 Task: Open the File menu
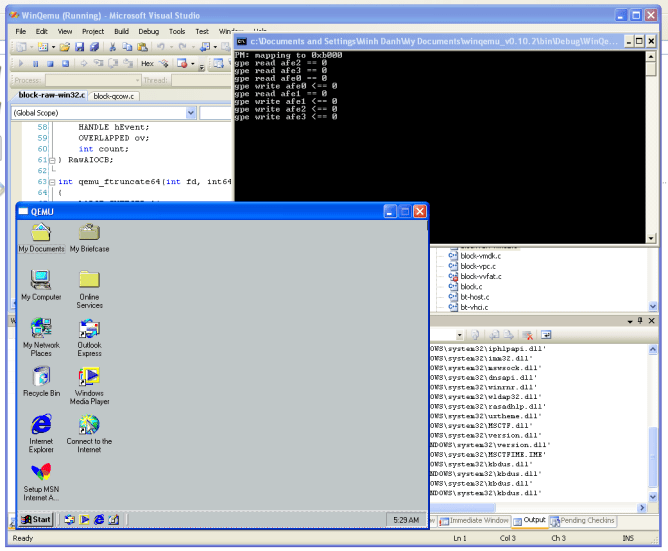pos(20,31)
